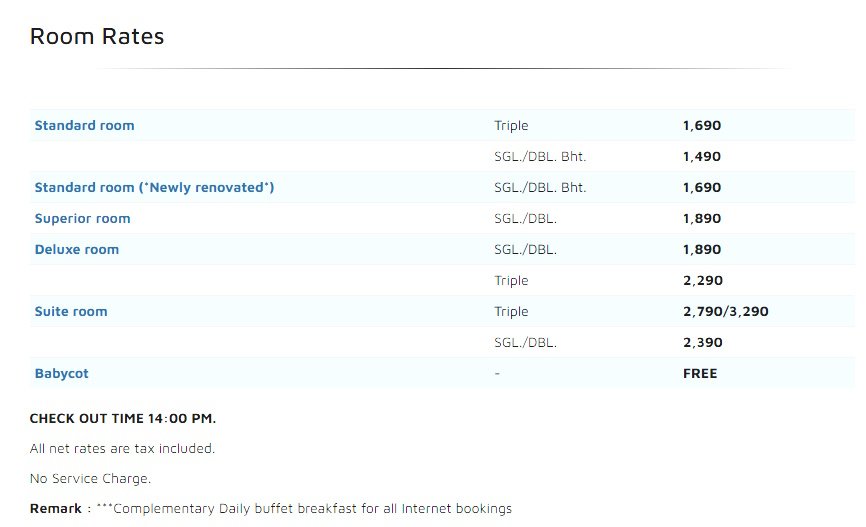Select the Superior room link
This screenshot has width=866, height=527.
[82, 219]
